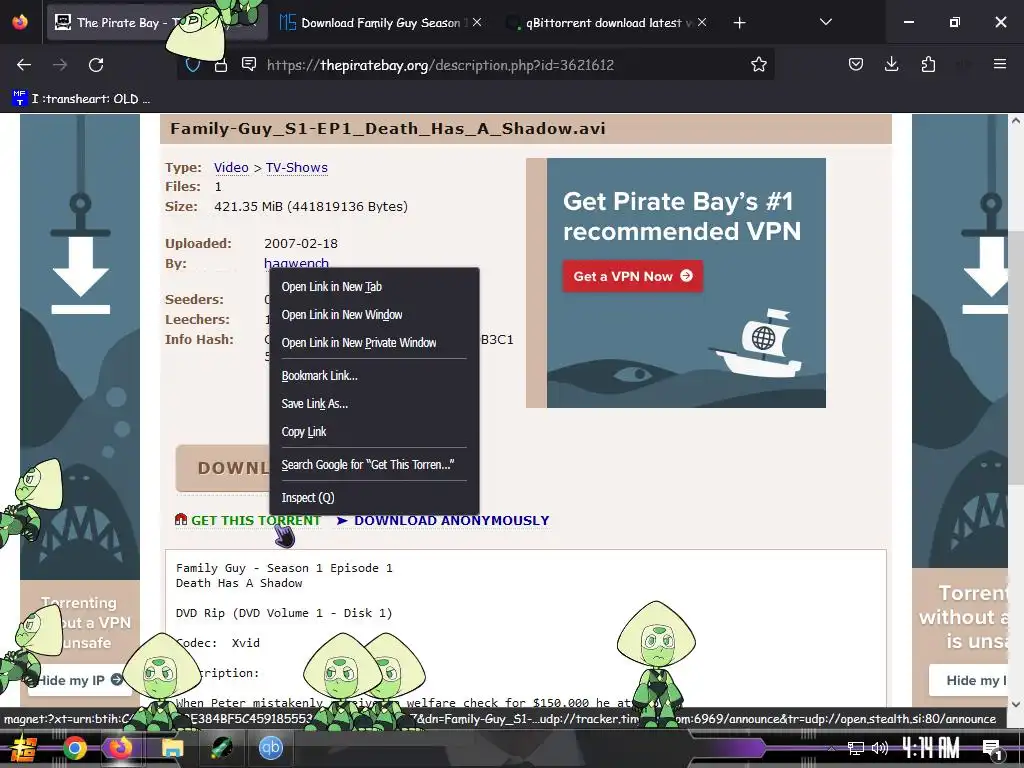
Task: Choose Open Link in New Tab
Action: tap(374, 287)
